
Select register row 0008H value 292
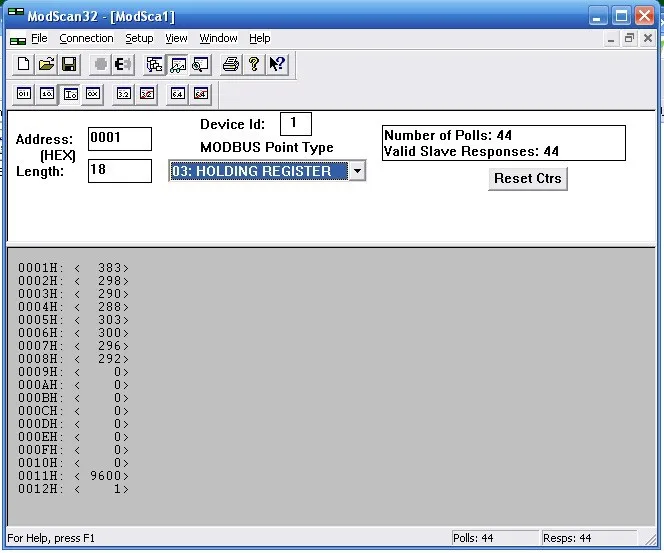73,359
